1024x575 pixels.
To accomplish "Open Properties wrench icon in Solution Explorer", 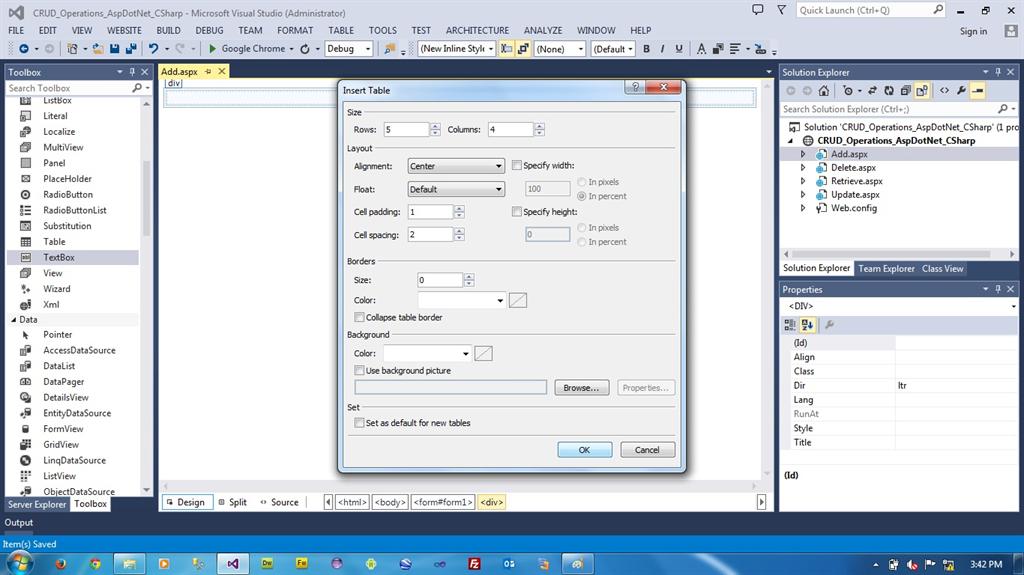I will (x=961, y=90).
